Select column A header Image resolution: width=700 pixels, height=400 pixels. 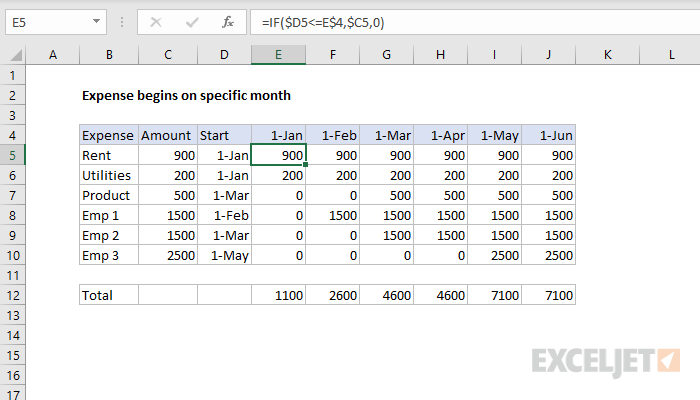pyautogui.click(x=53, y=55)
